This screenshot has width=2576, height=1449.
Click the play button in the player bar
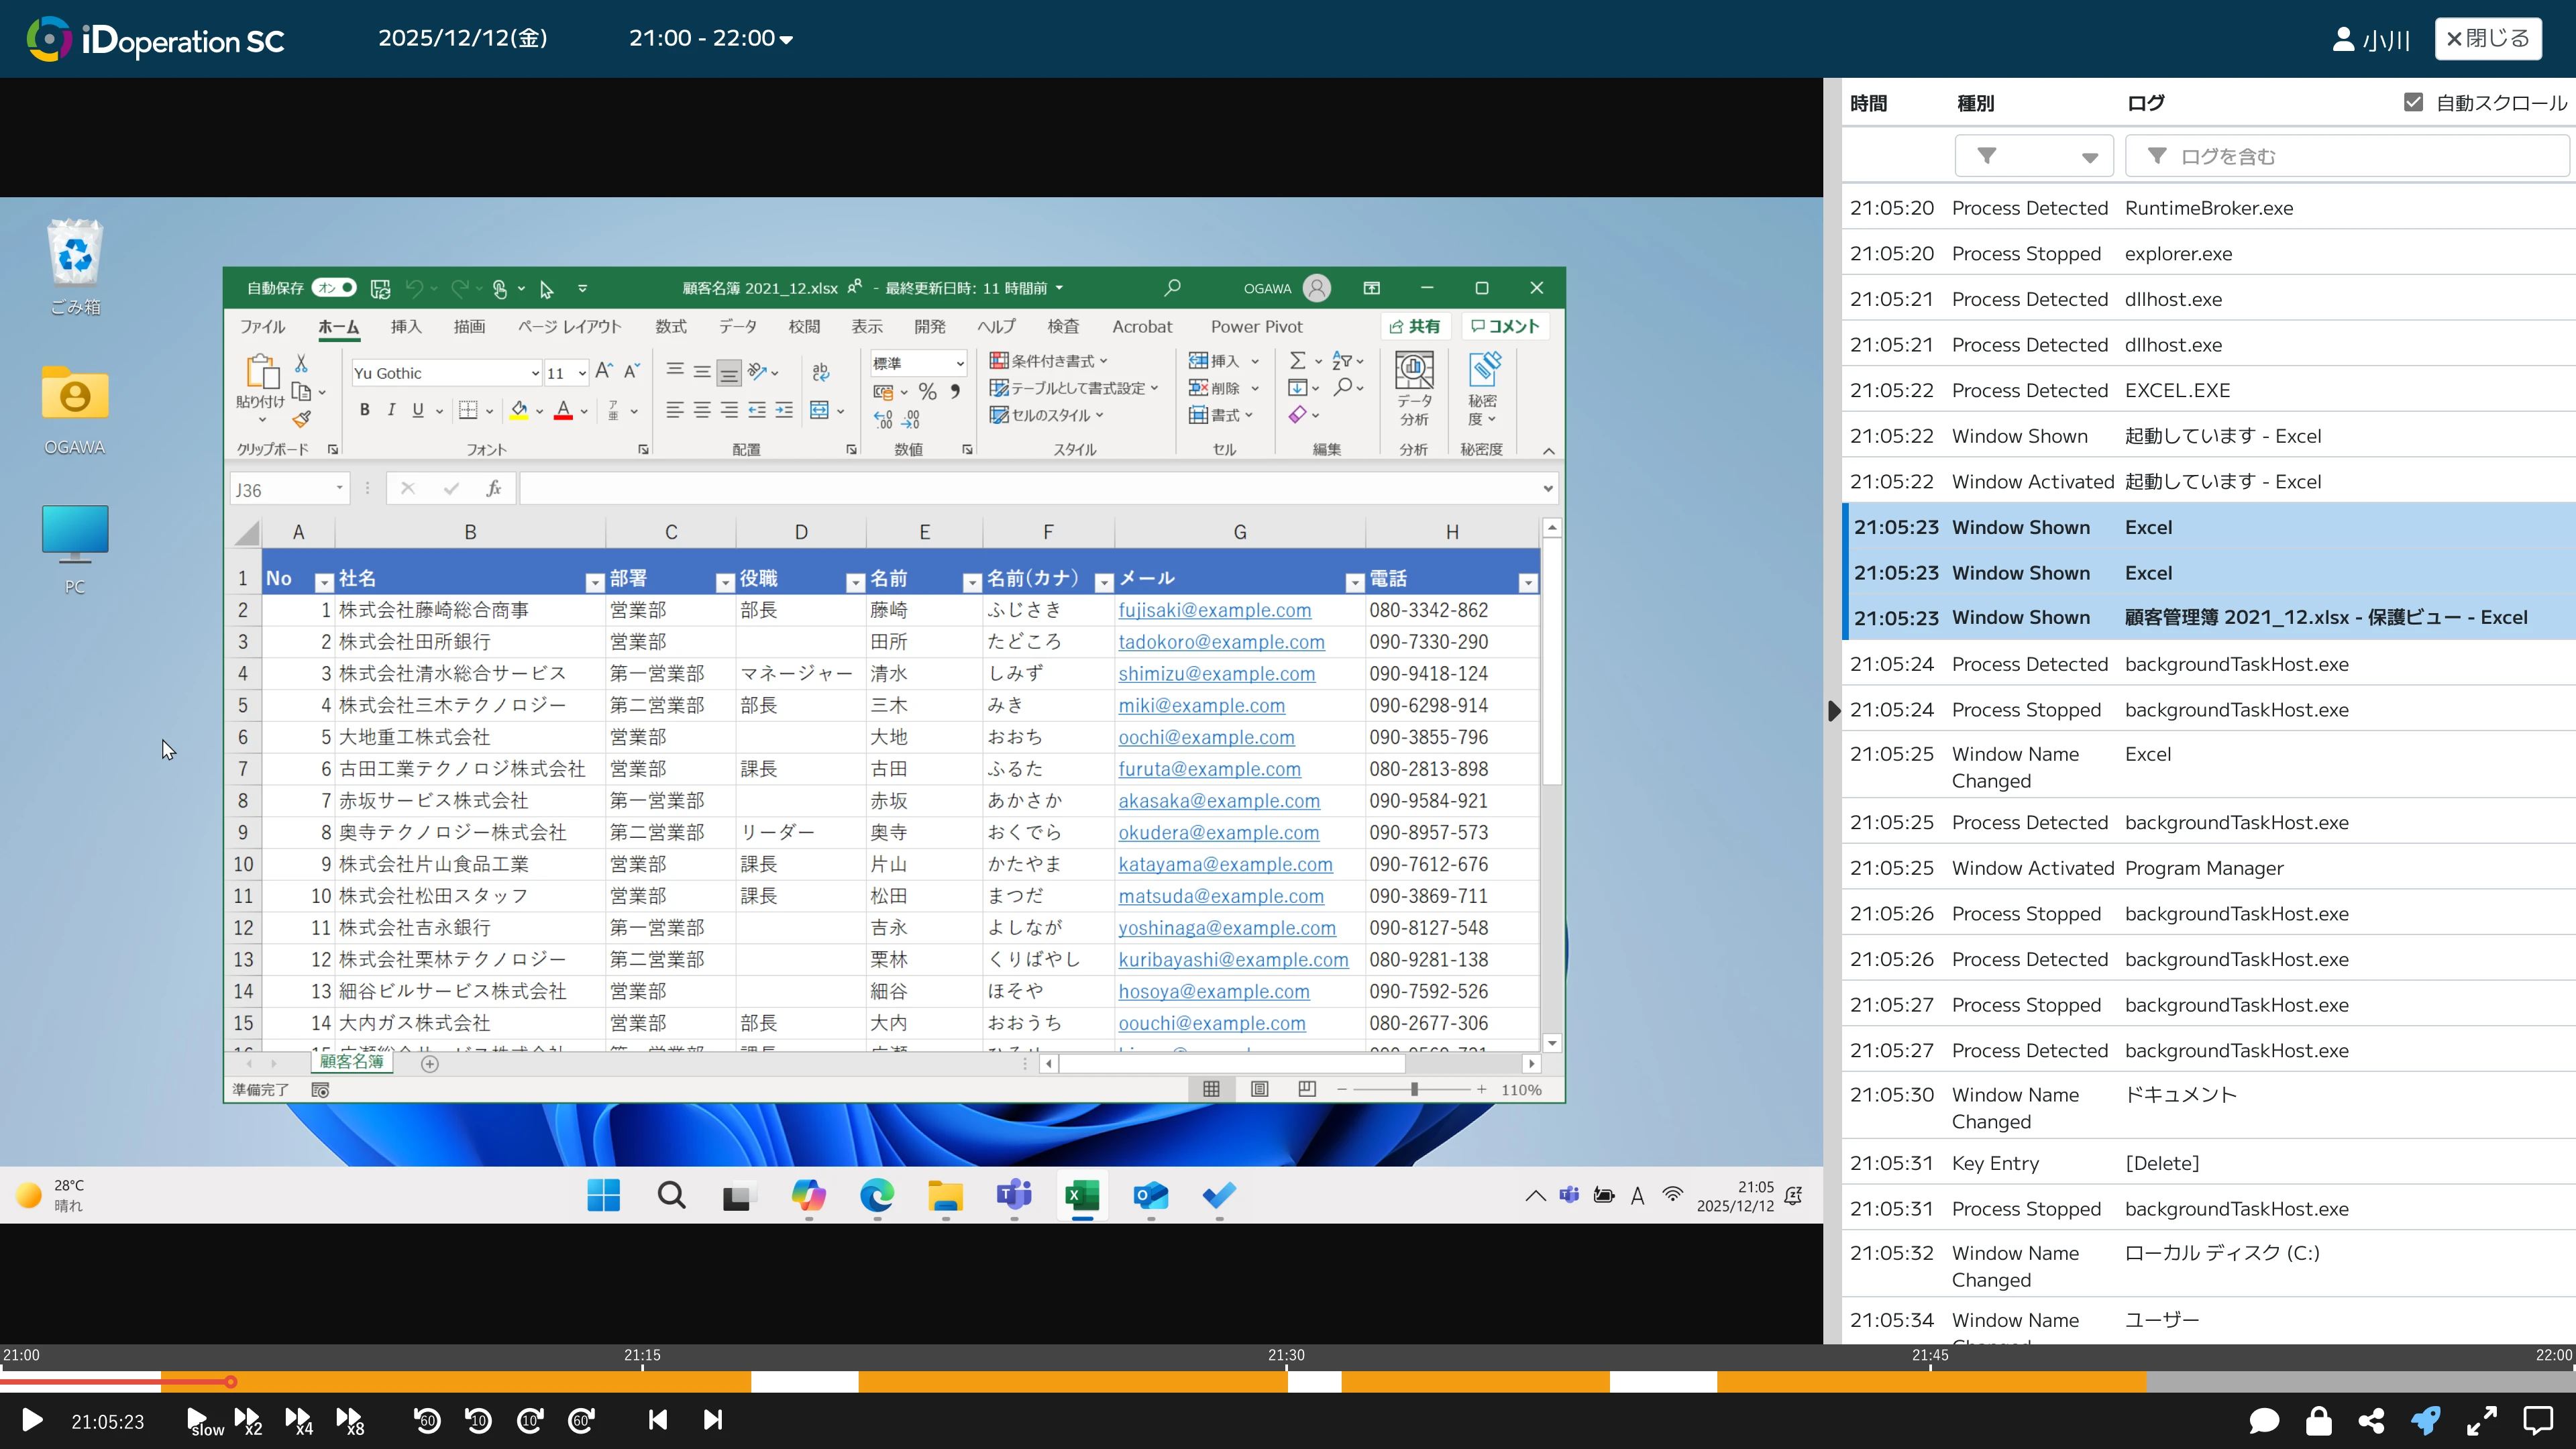32,1420
